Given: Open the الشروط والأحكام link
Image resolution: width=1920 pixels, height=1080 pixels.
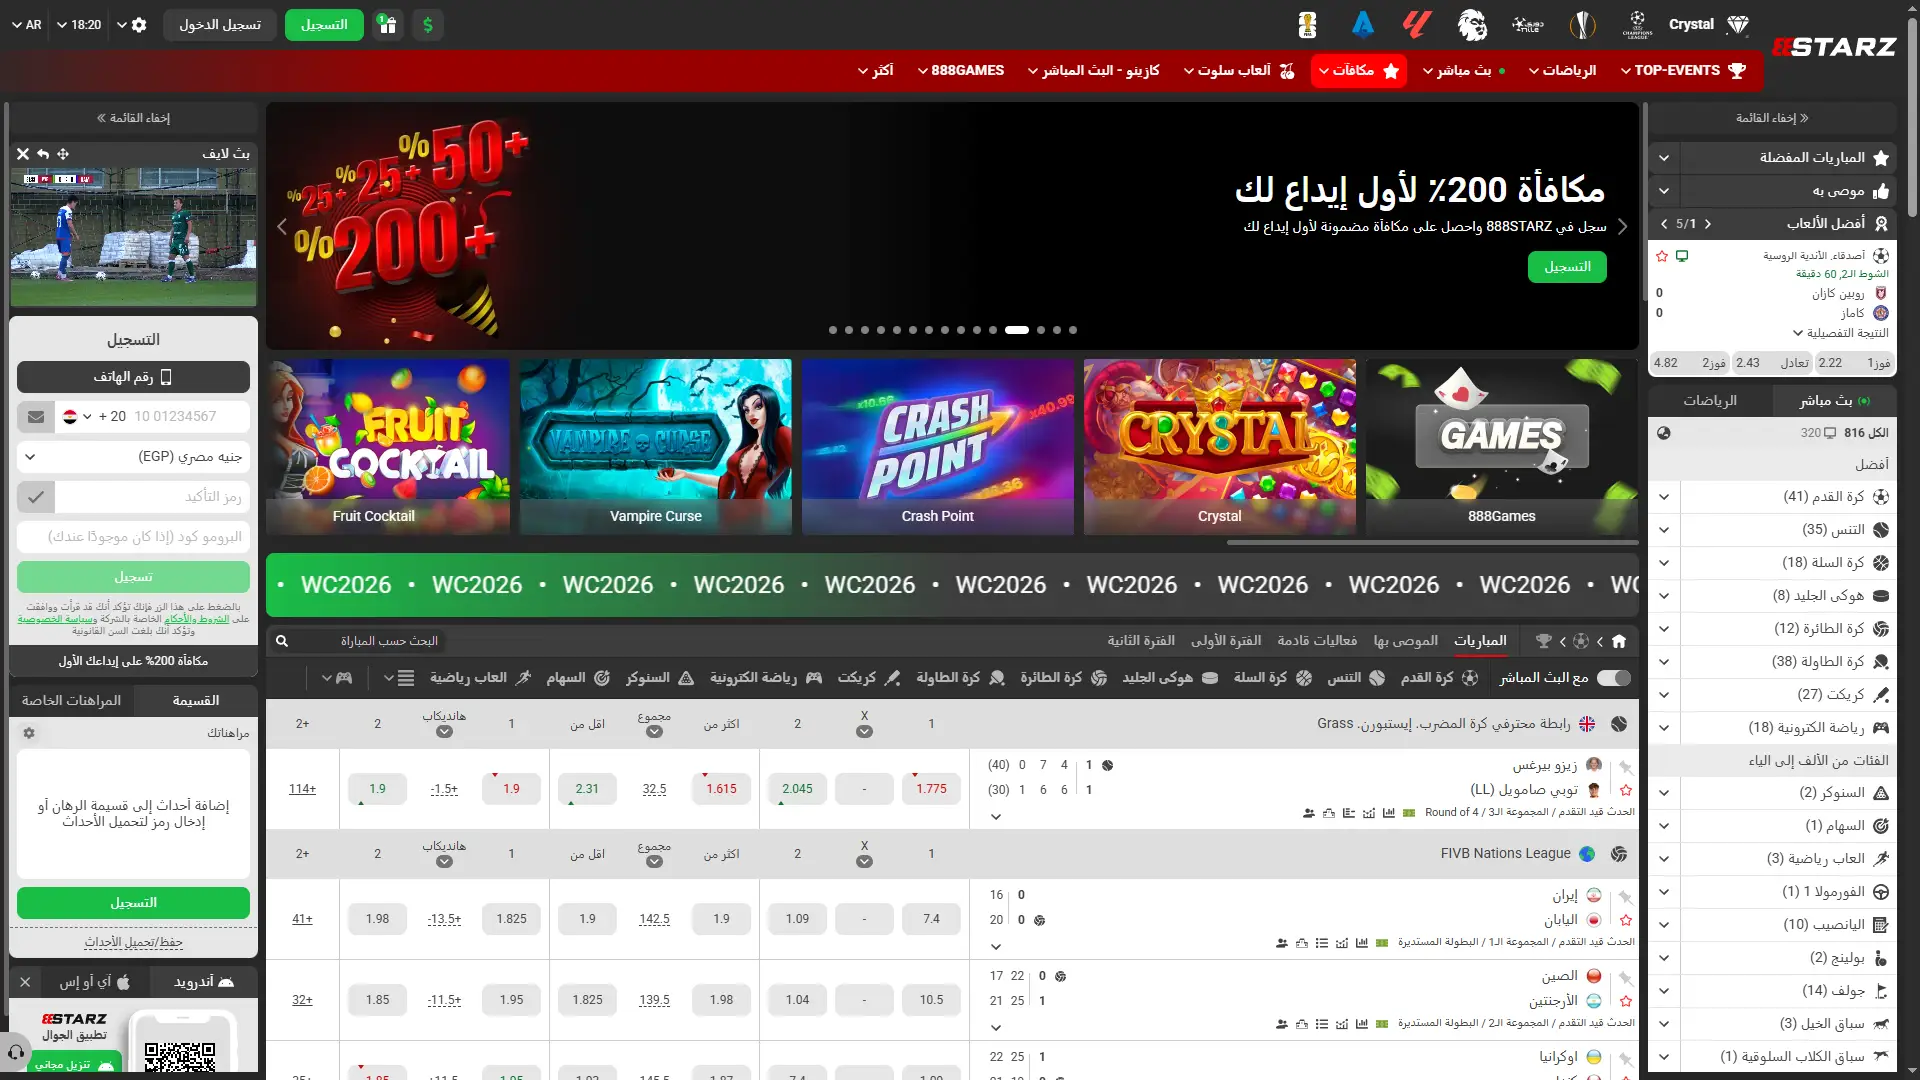Looking at the screenshot, I should 197,619.
